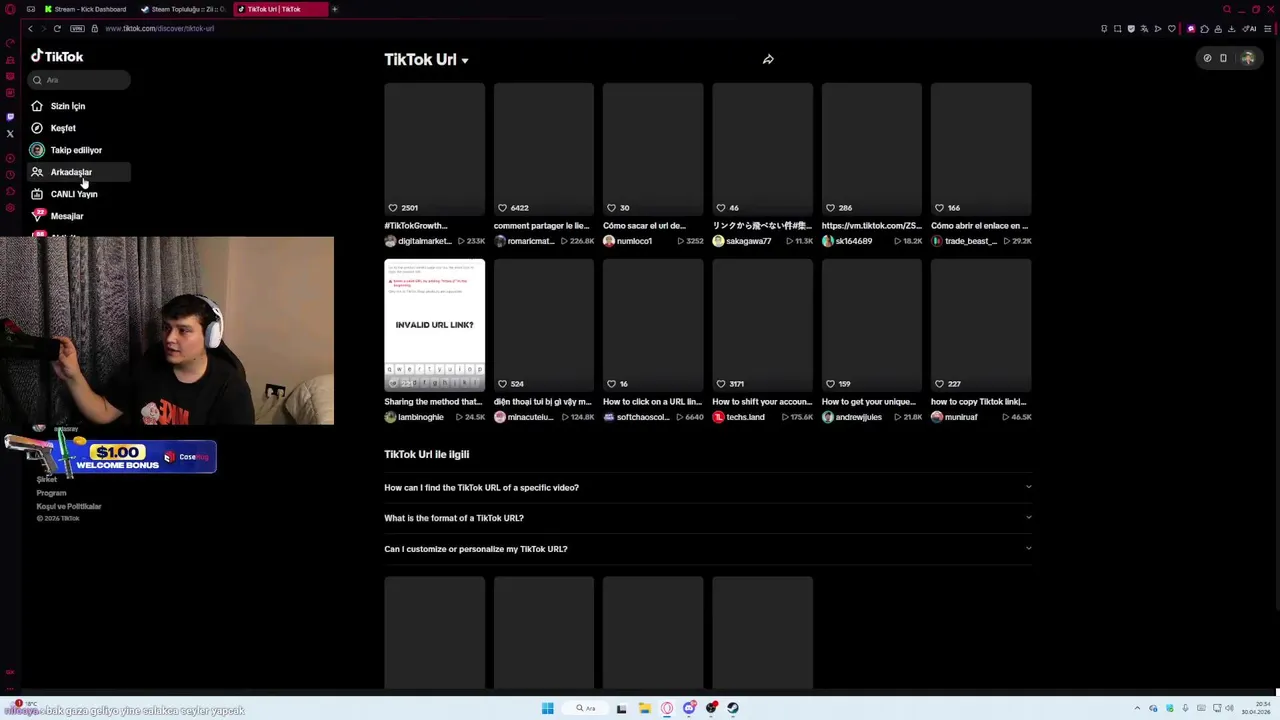Click the compass icon in TikTok top-right pill
The image size is (1280, 720).
point(1207,58)
